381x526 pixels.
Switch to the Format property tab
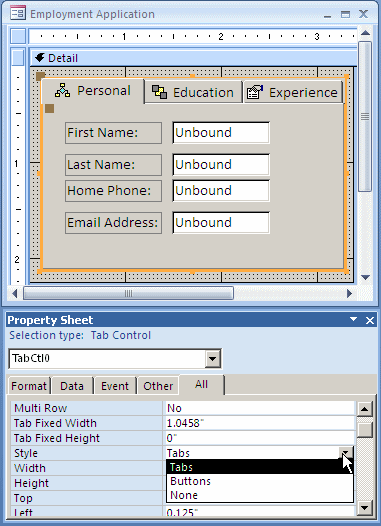coord(29,386)
